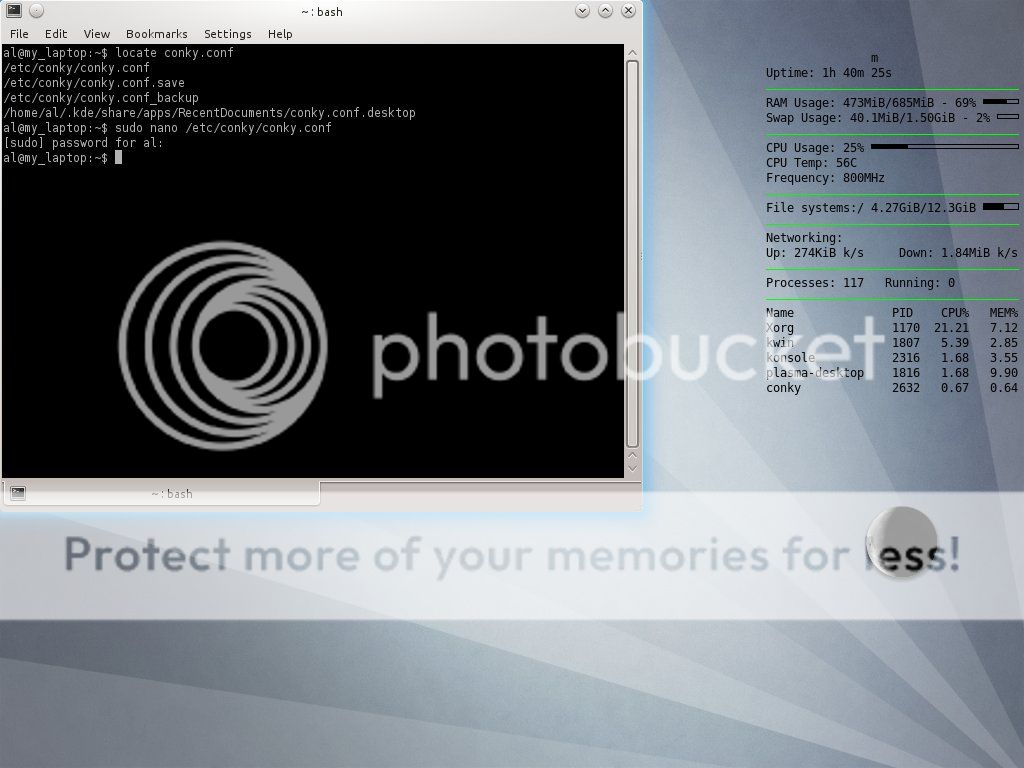1024x768 pixels.
Task: Click the terminal icon on the bash tab
Action: (17, 492)
